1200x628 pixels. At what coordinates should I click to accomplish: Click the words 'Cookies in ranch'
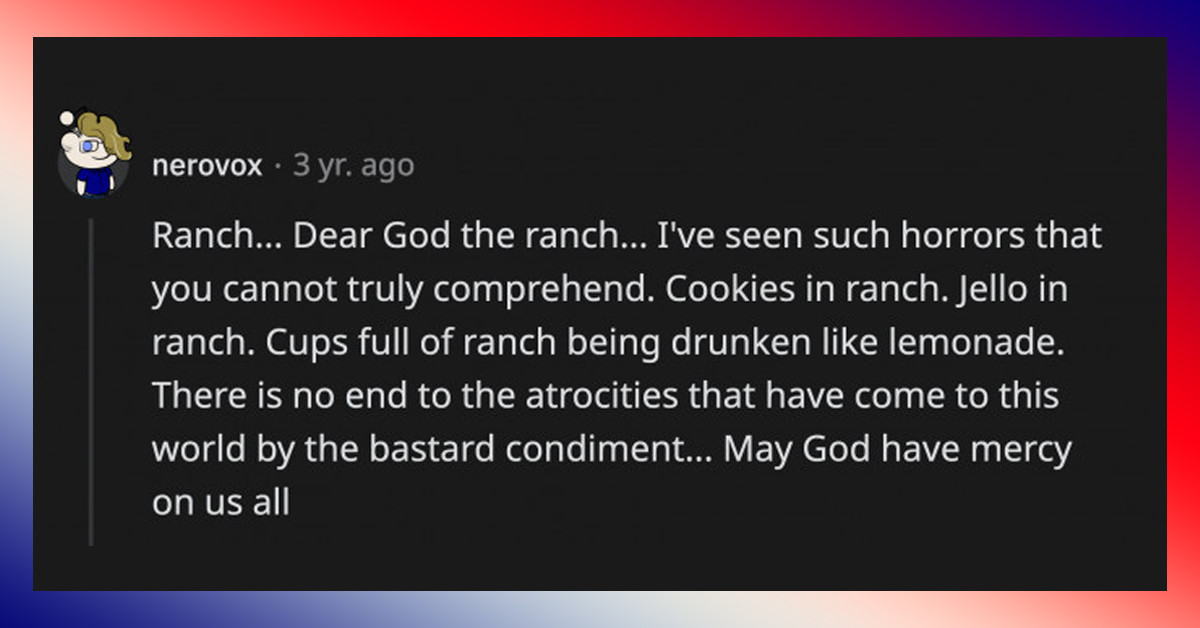click(785, 290)
